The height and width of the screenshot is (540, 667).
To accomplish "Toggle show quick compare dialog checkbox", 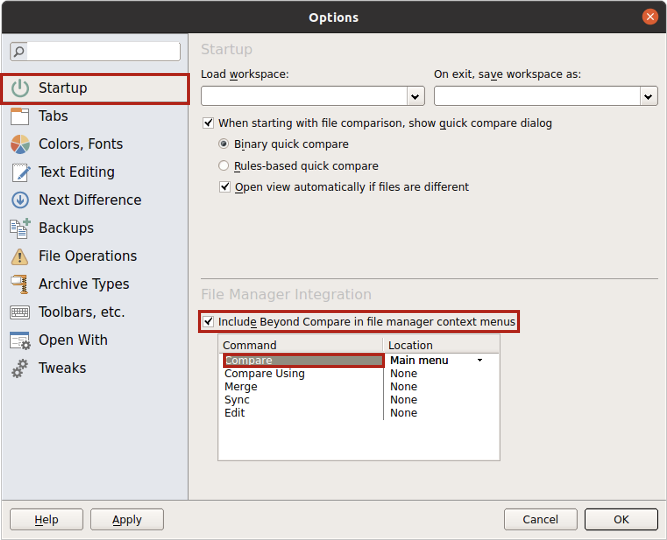I will [x=208, y=123].
